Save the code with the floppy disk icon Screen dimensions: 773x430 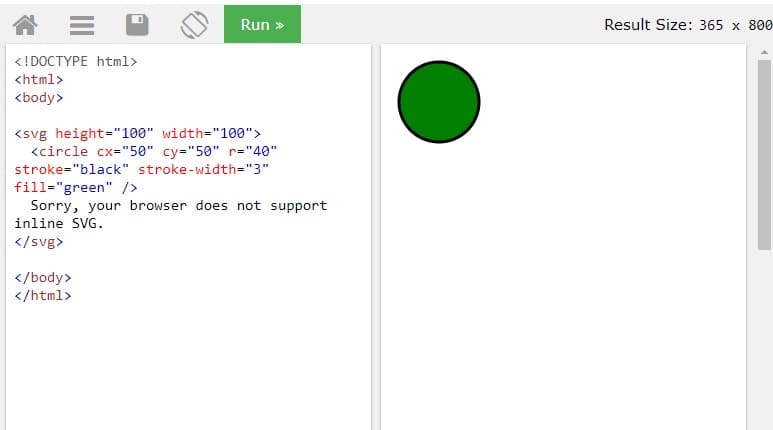coord(137,24)
